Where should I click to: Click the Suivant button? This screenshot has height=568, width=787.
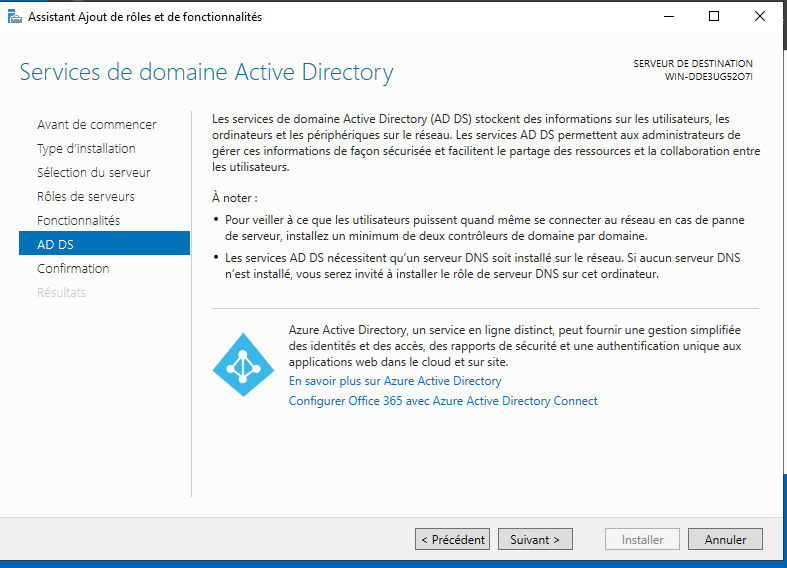point(535,539)
